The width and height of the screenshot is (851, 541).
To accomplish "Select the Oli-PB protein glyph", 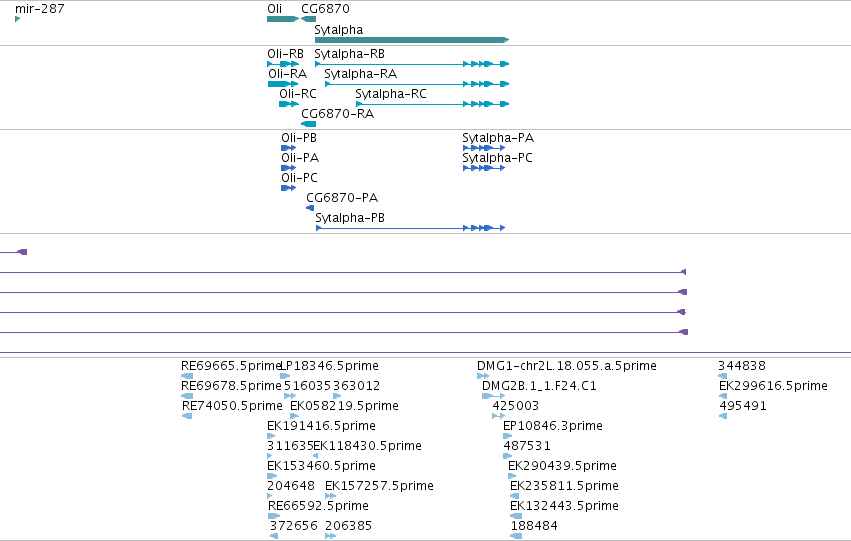I will 289,148.
